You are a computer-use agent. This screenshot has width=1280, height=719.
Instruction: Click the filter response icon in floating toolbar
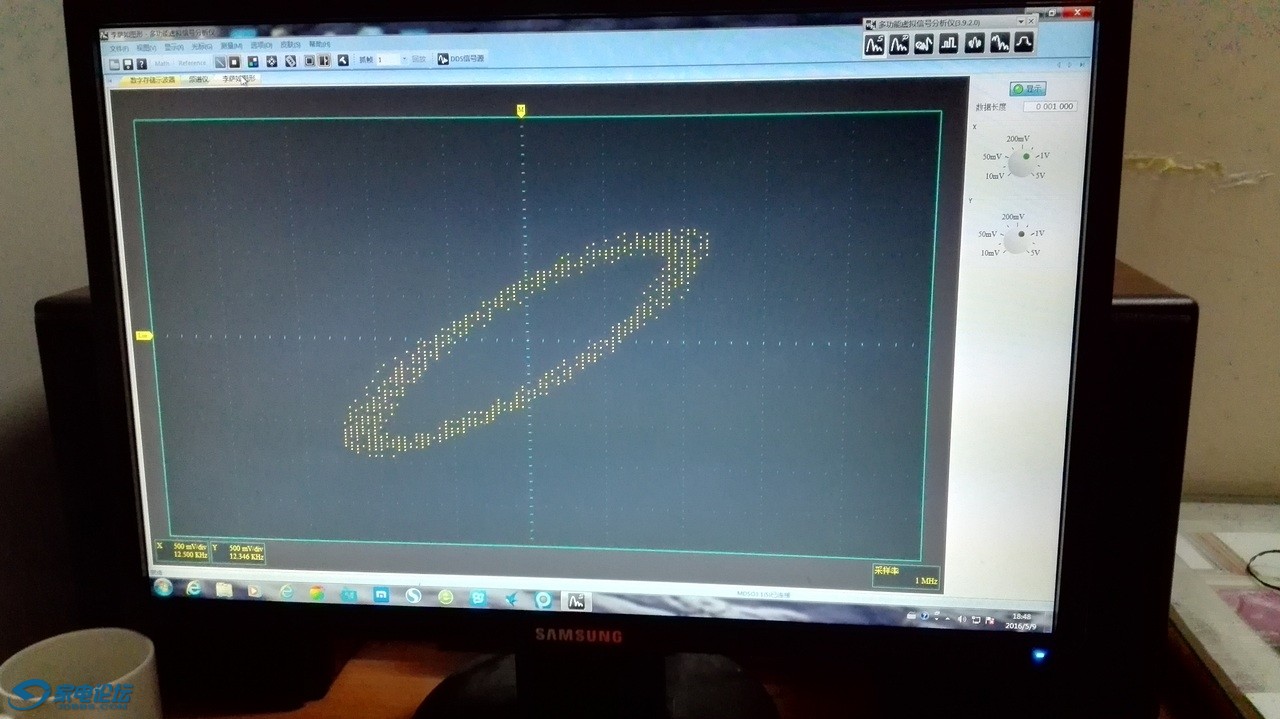point(1024,43)
